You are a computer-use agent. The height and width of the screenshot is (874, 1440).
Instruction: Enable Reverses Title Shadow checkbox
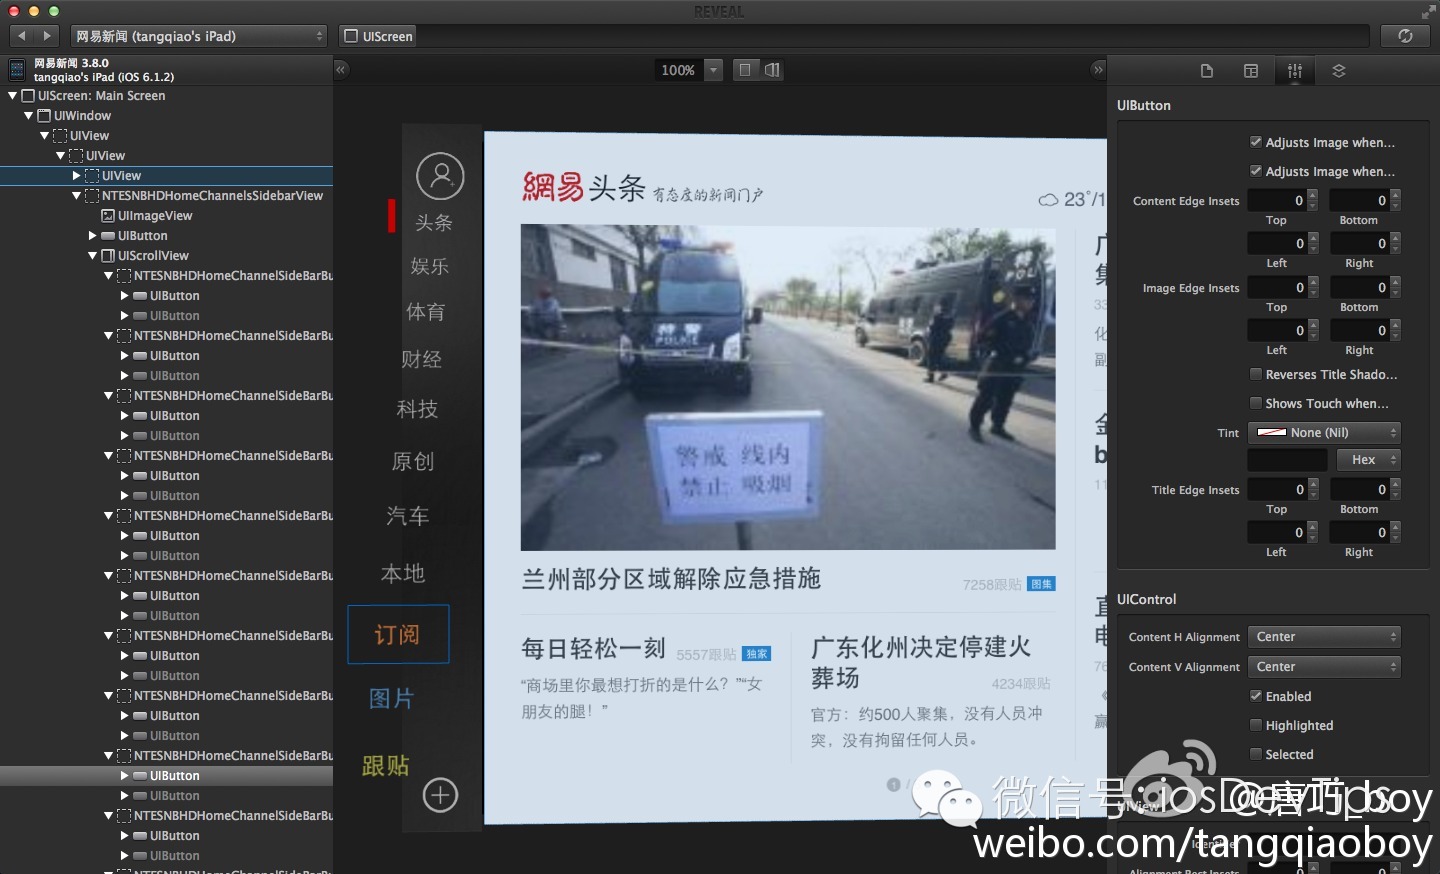[1256, 374]
